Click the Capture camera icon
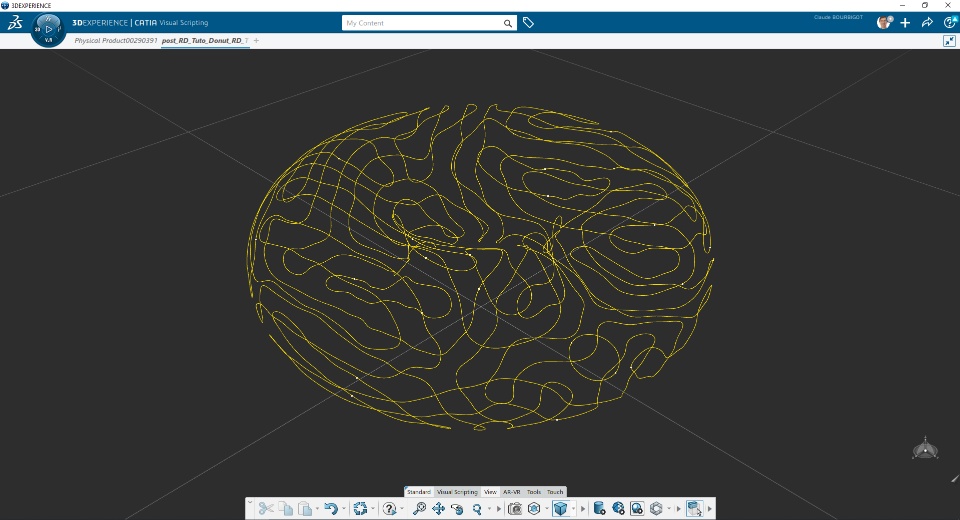 click(515, 508)
